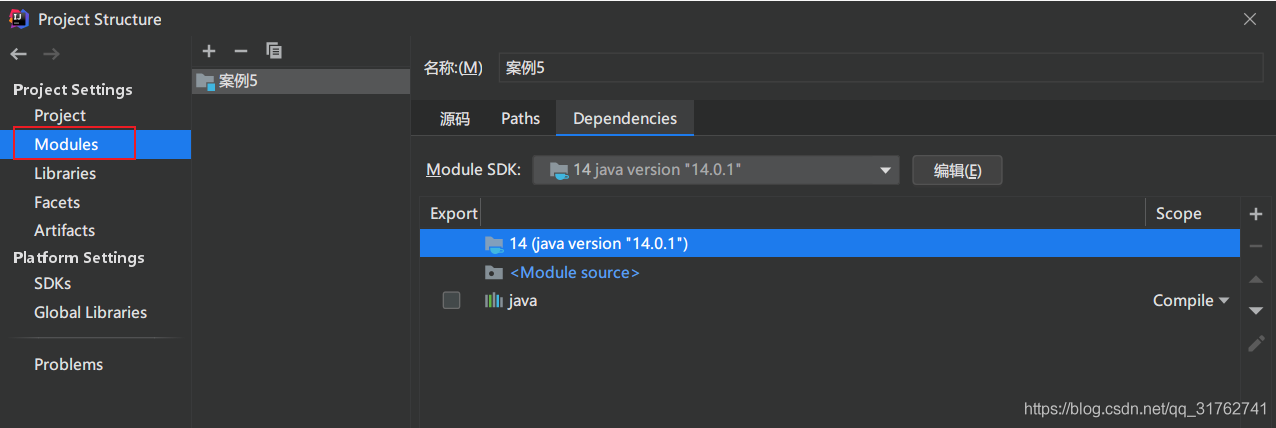This screenshot has width=1276, height=428.
Task: Add a new module with plus icon
Action: click(x=208, y=50)
